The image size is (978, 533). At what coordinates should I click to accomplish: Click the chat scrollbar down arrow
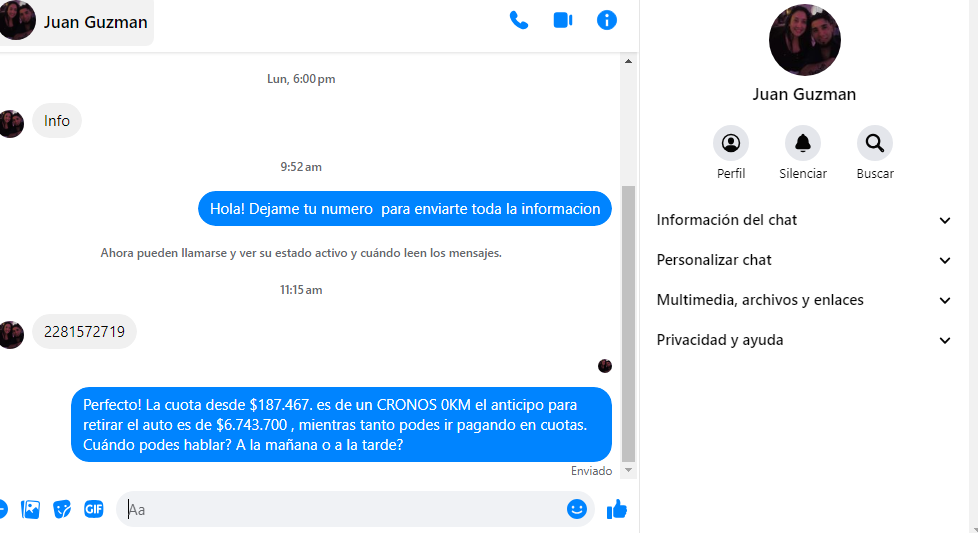pos(628,471)
